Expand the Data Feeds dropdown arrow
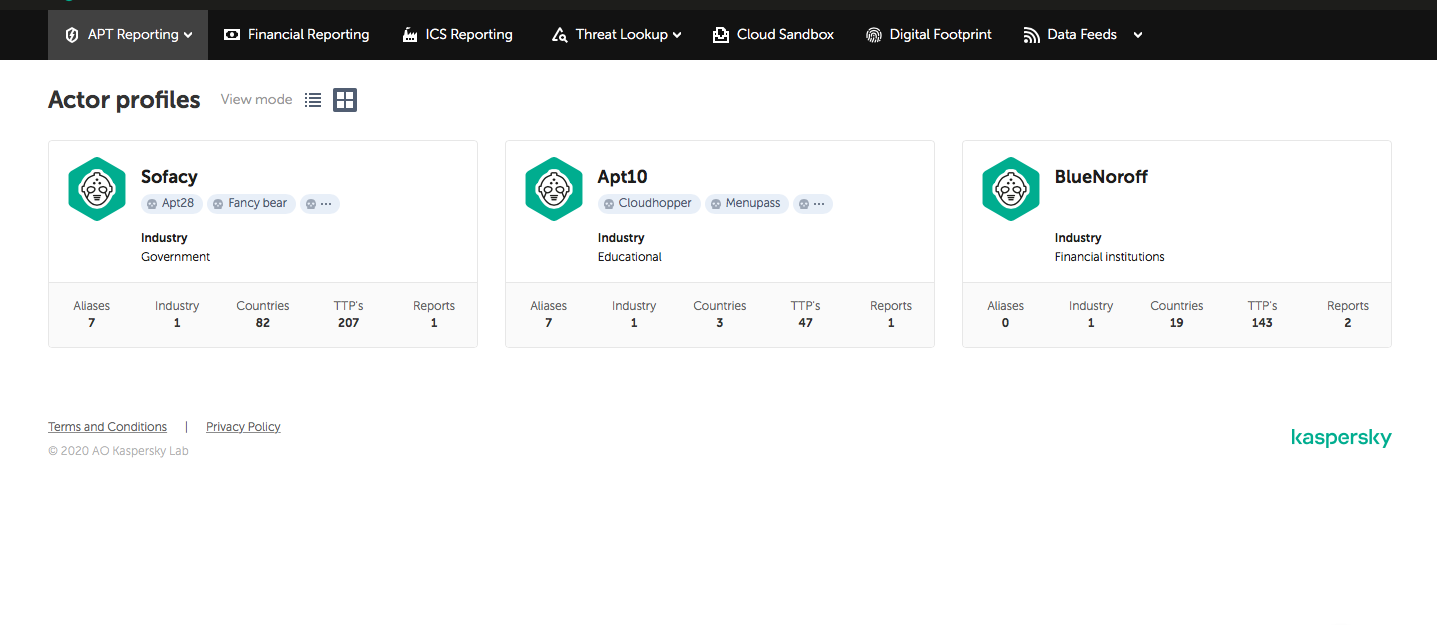Viewport: 1437px width, 625px height. (x=1138, y=35)
